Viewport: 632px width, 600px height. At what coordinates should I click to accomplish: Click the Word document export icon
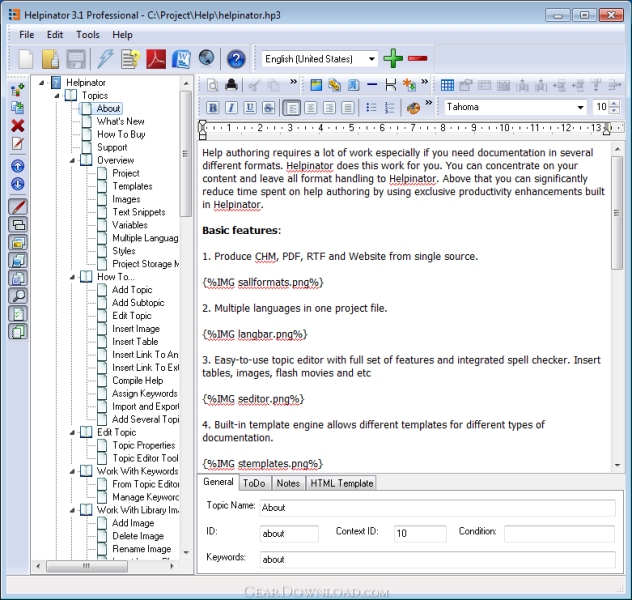tap(182, 59)
